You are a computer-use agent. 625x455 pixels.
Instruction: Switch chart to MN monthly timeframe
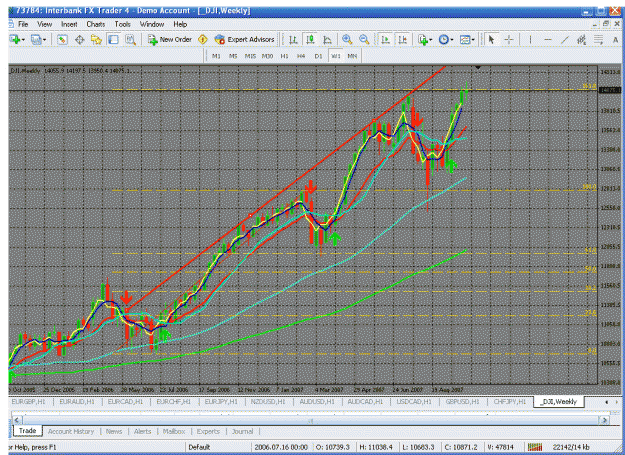click(x=352, y=56)
